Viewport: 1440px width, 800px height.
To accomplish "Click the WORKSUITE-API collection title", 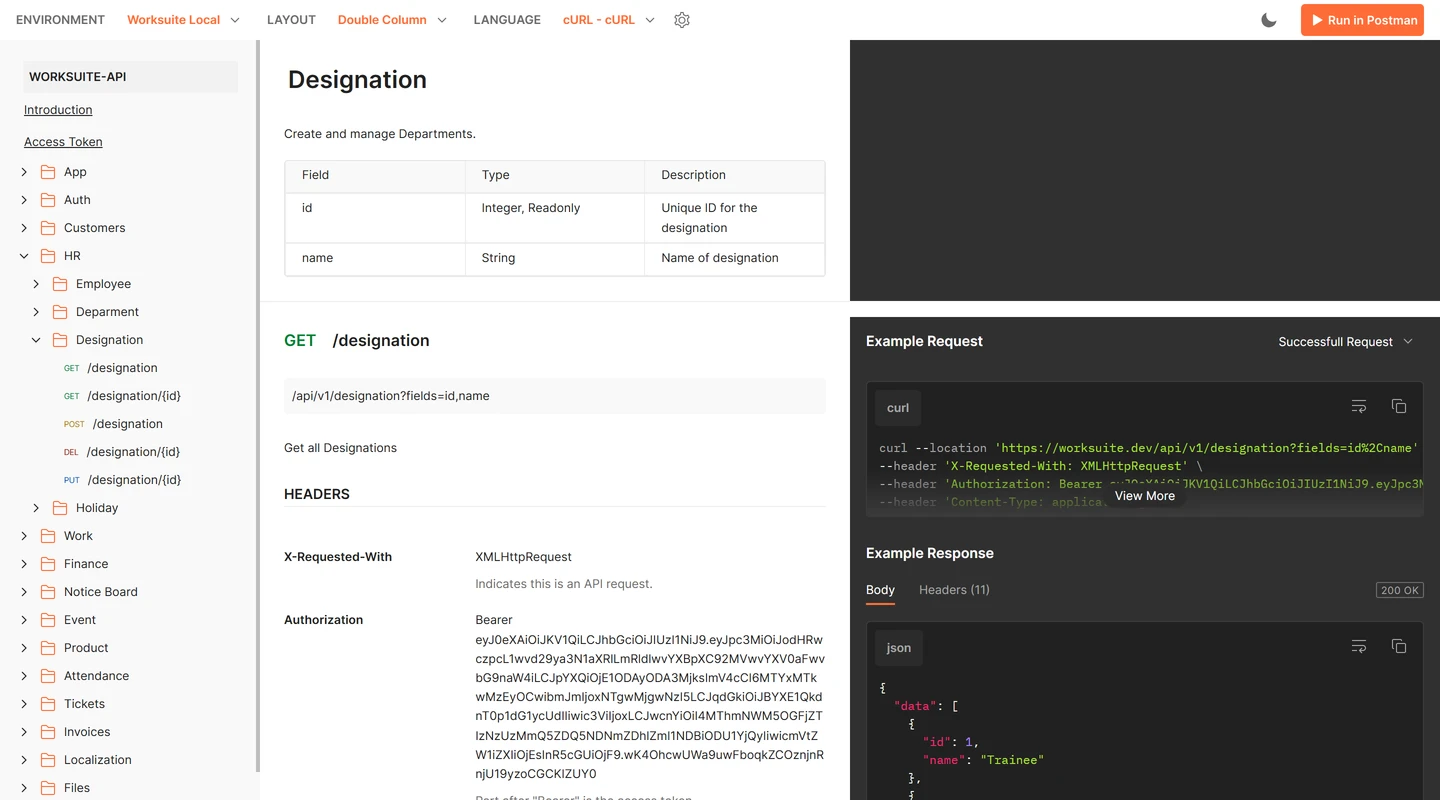I will 130,77.
